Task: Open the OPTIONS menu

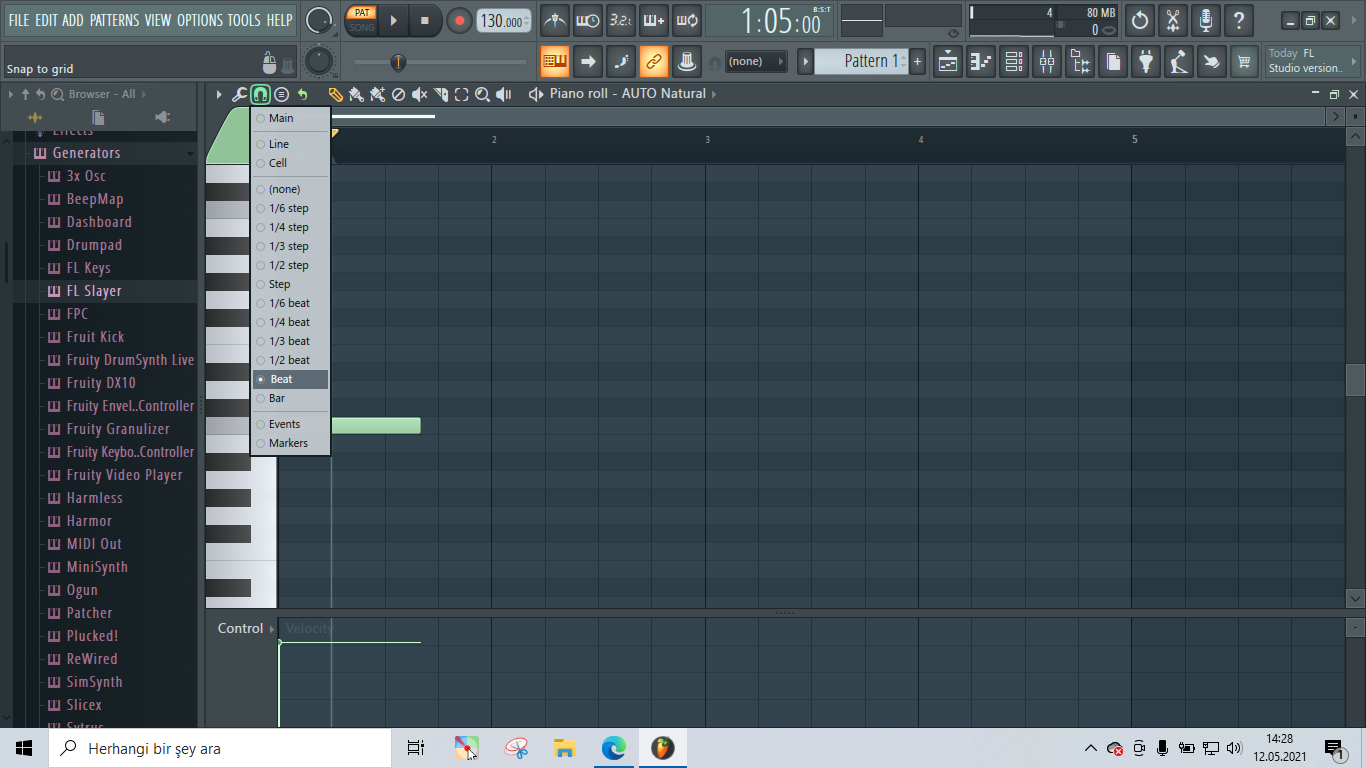Action: (200, 20)
